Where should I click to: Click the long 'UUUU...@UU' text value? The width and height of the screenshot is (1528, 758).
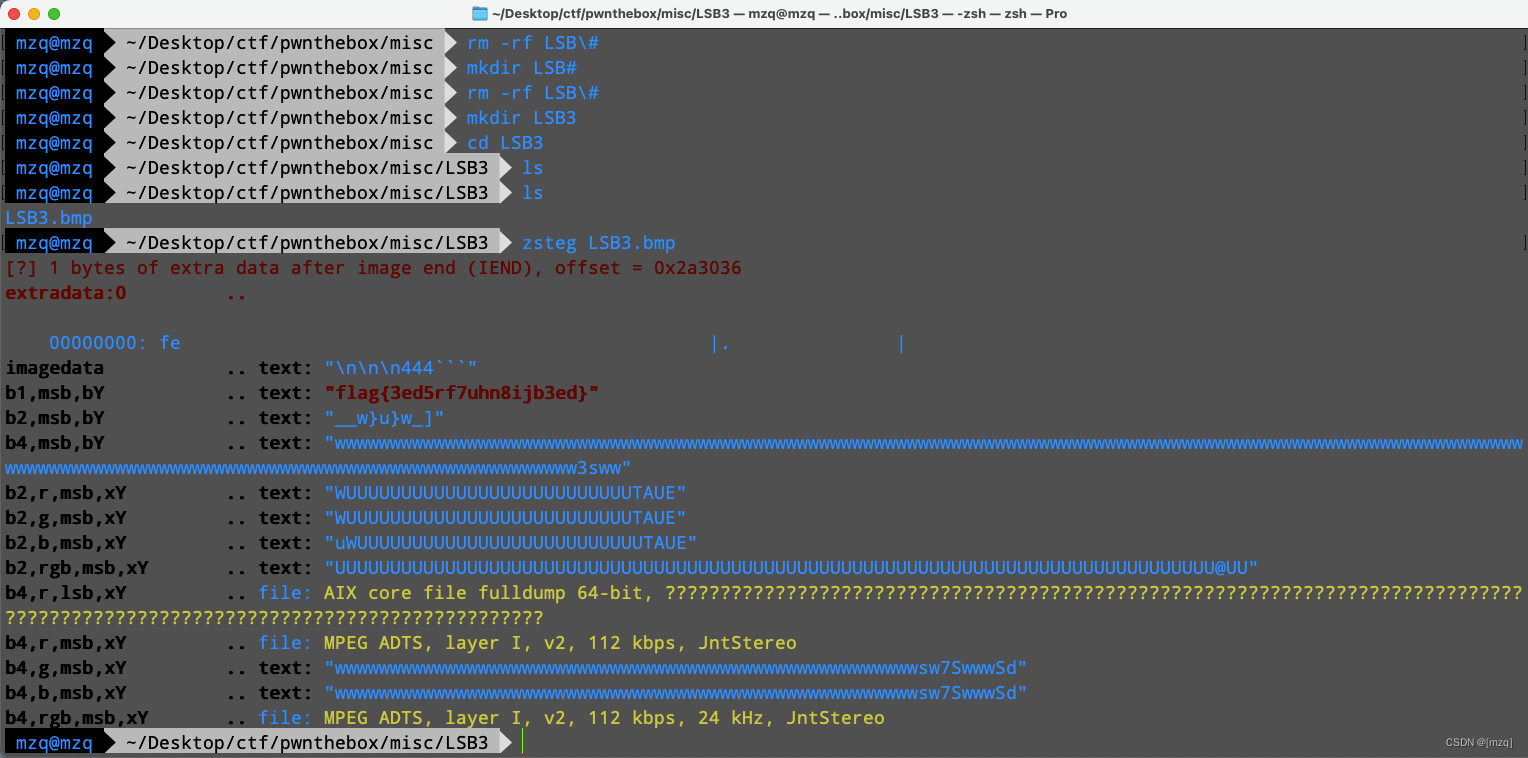791,568
